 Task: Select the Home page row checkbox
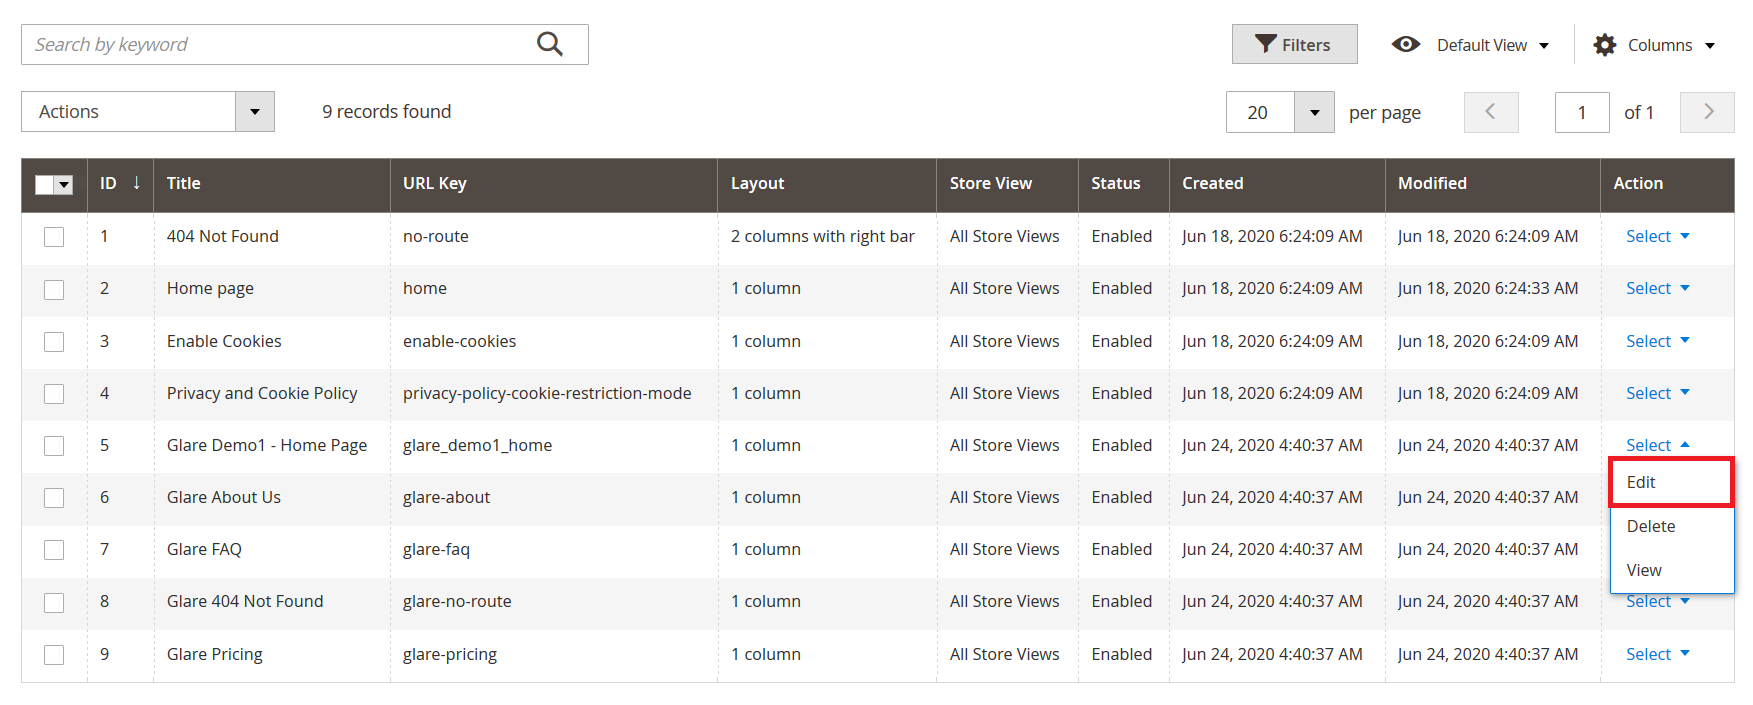(x=54, y=289)
